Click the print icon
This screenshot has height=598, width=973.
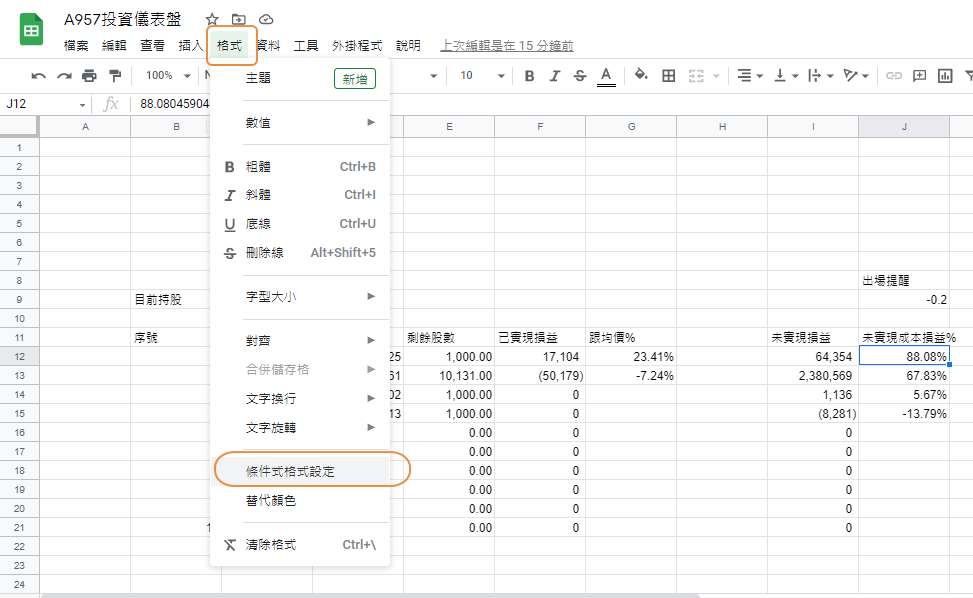pyautogui.click(x=89, y=76)
